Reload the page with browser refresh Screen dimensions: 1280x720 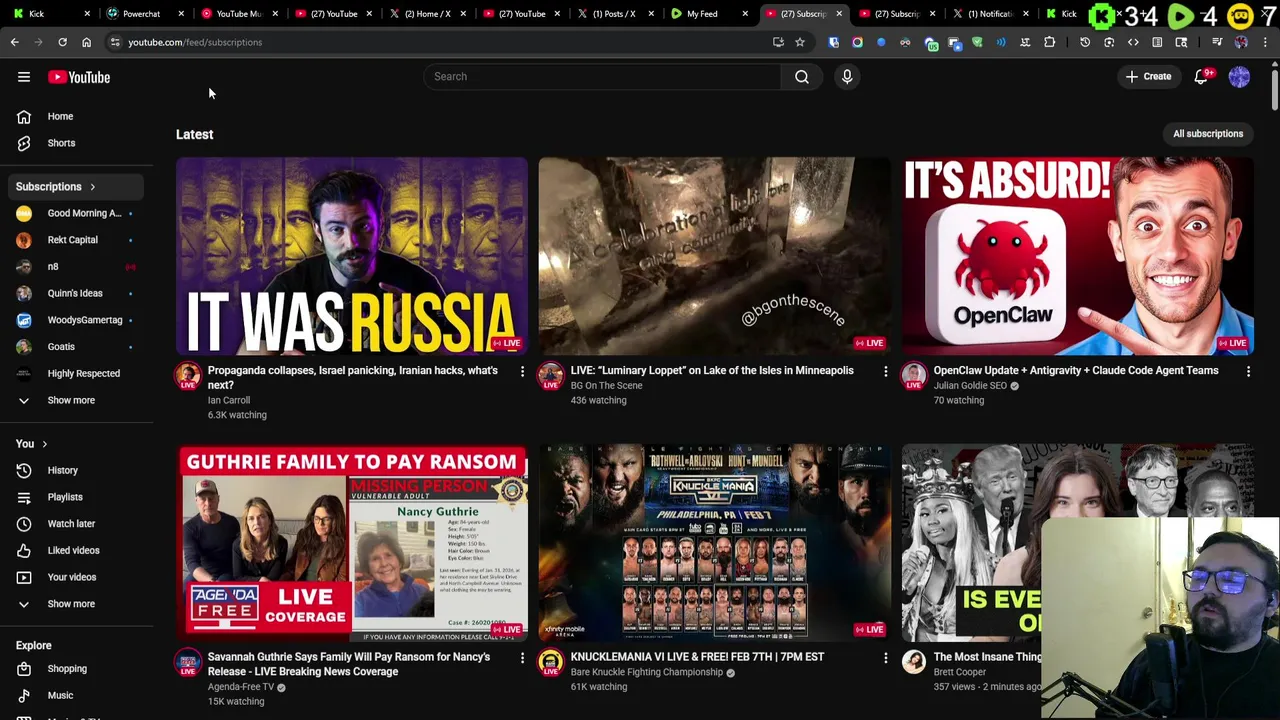tap(62, 42)
